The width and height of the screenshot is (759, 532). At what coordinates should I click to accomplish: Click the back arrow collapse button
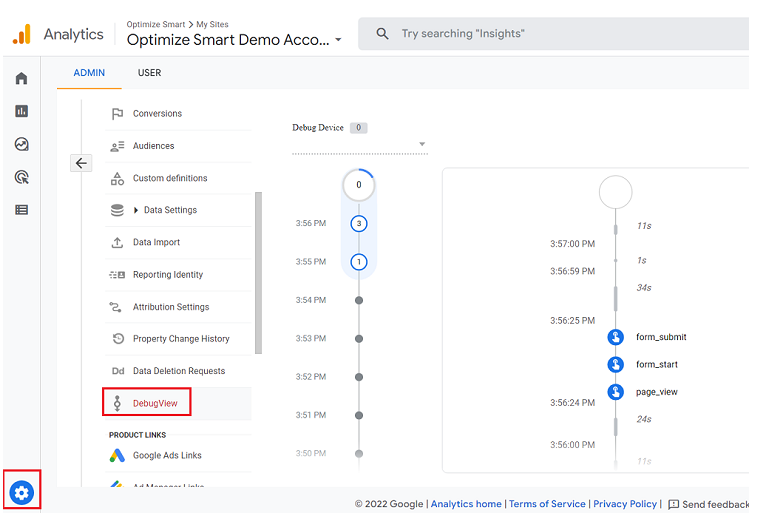[81, 163]
